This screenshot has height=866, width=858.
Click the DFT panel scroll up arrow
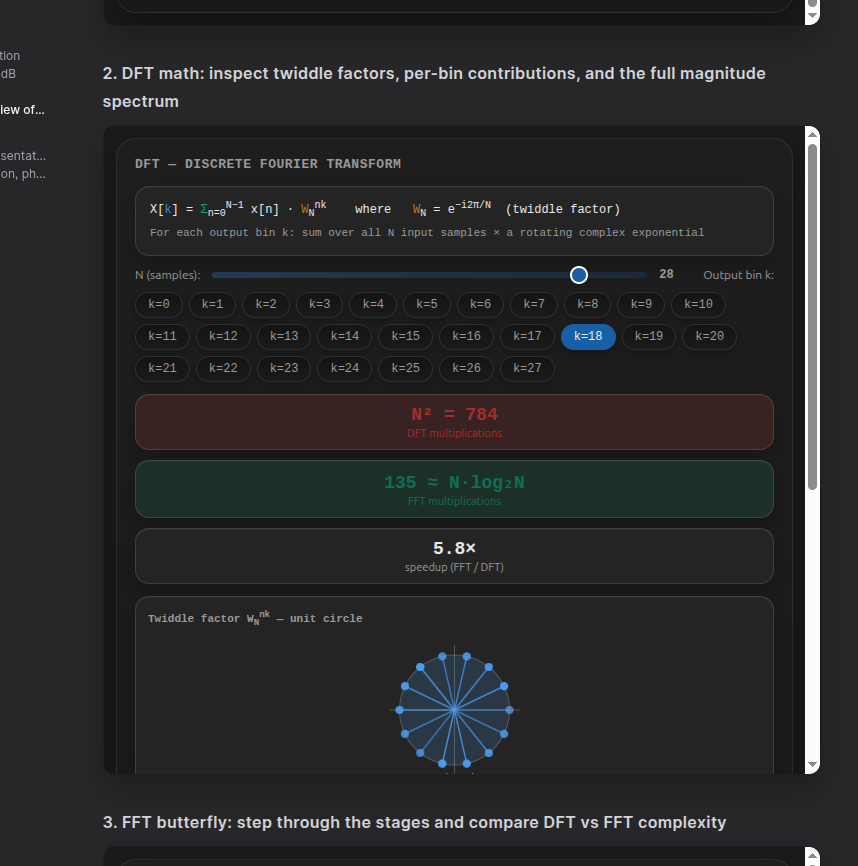[812, 134]
